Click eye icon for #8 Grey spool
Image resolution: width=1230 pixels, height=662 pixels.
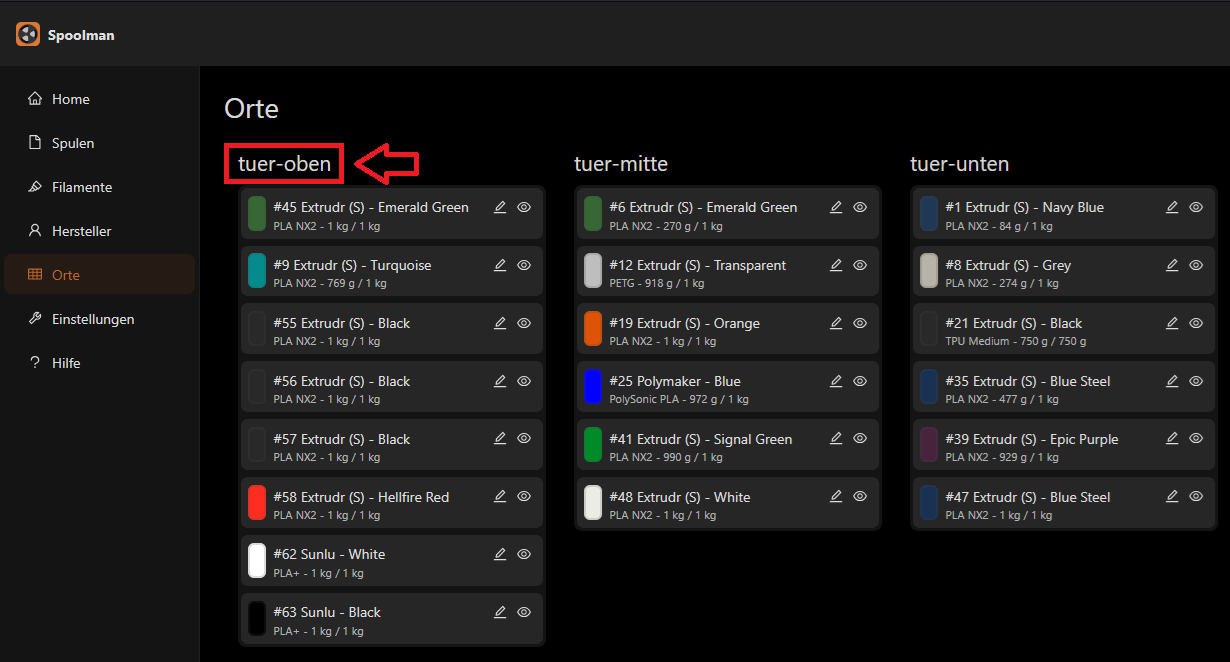pyautogui.click(x=1196, y=266)
